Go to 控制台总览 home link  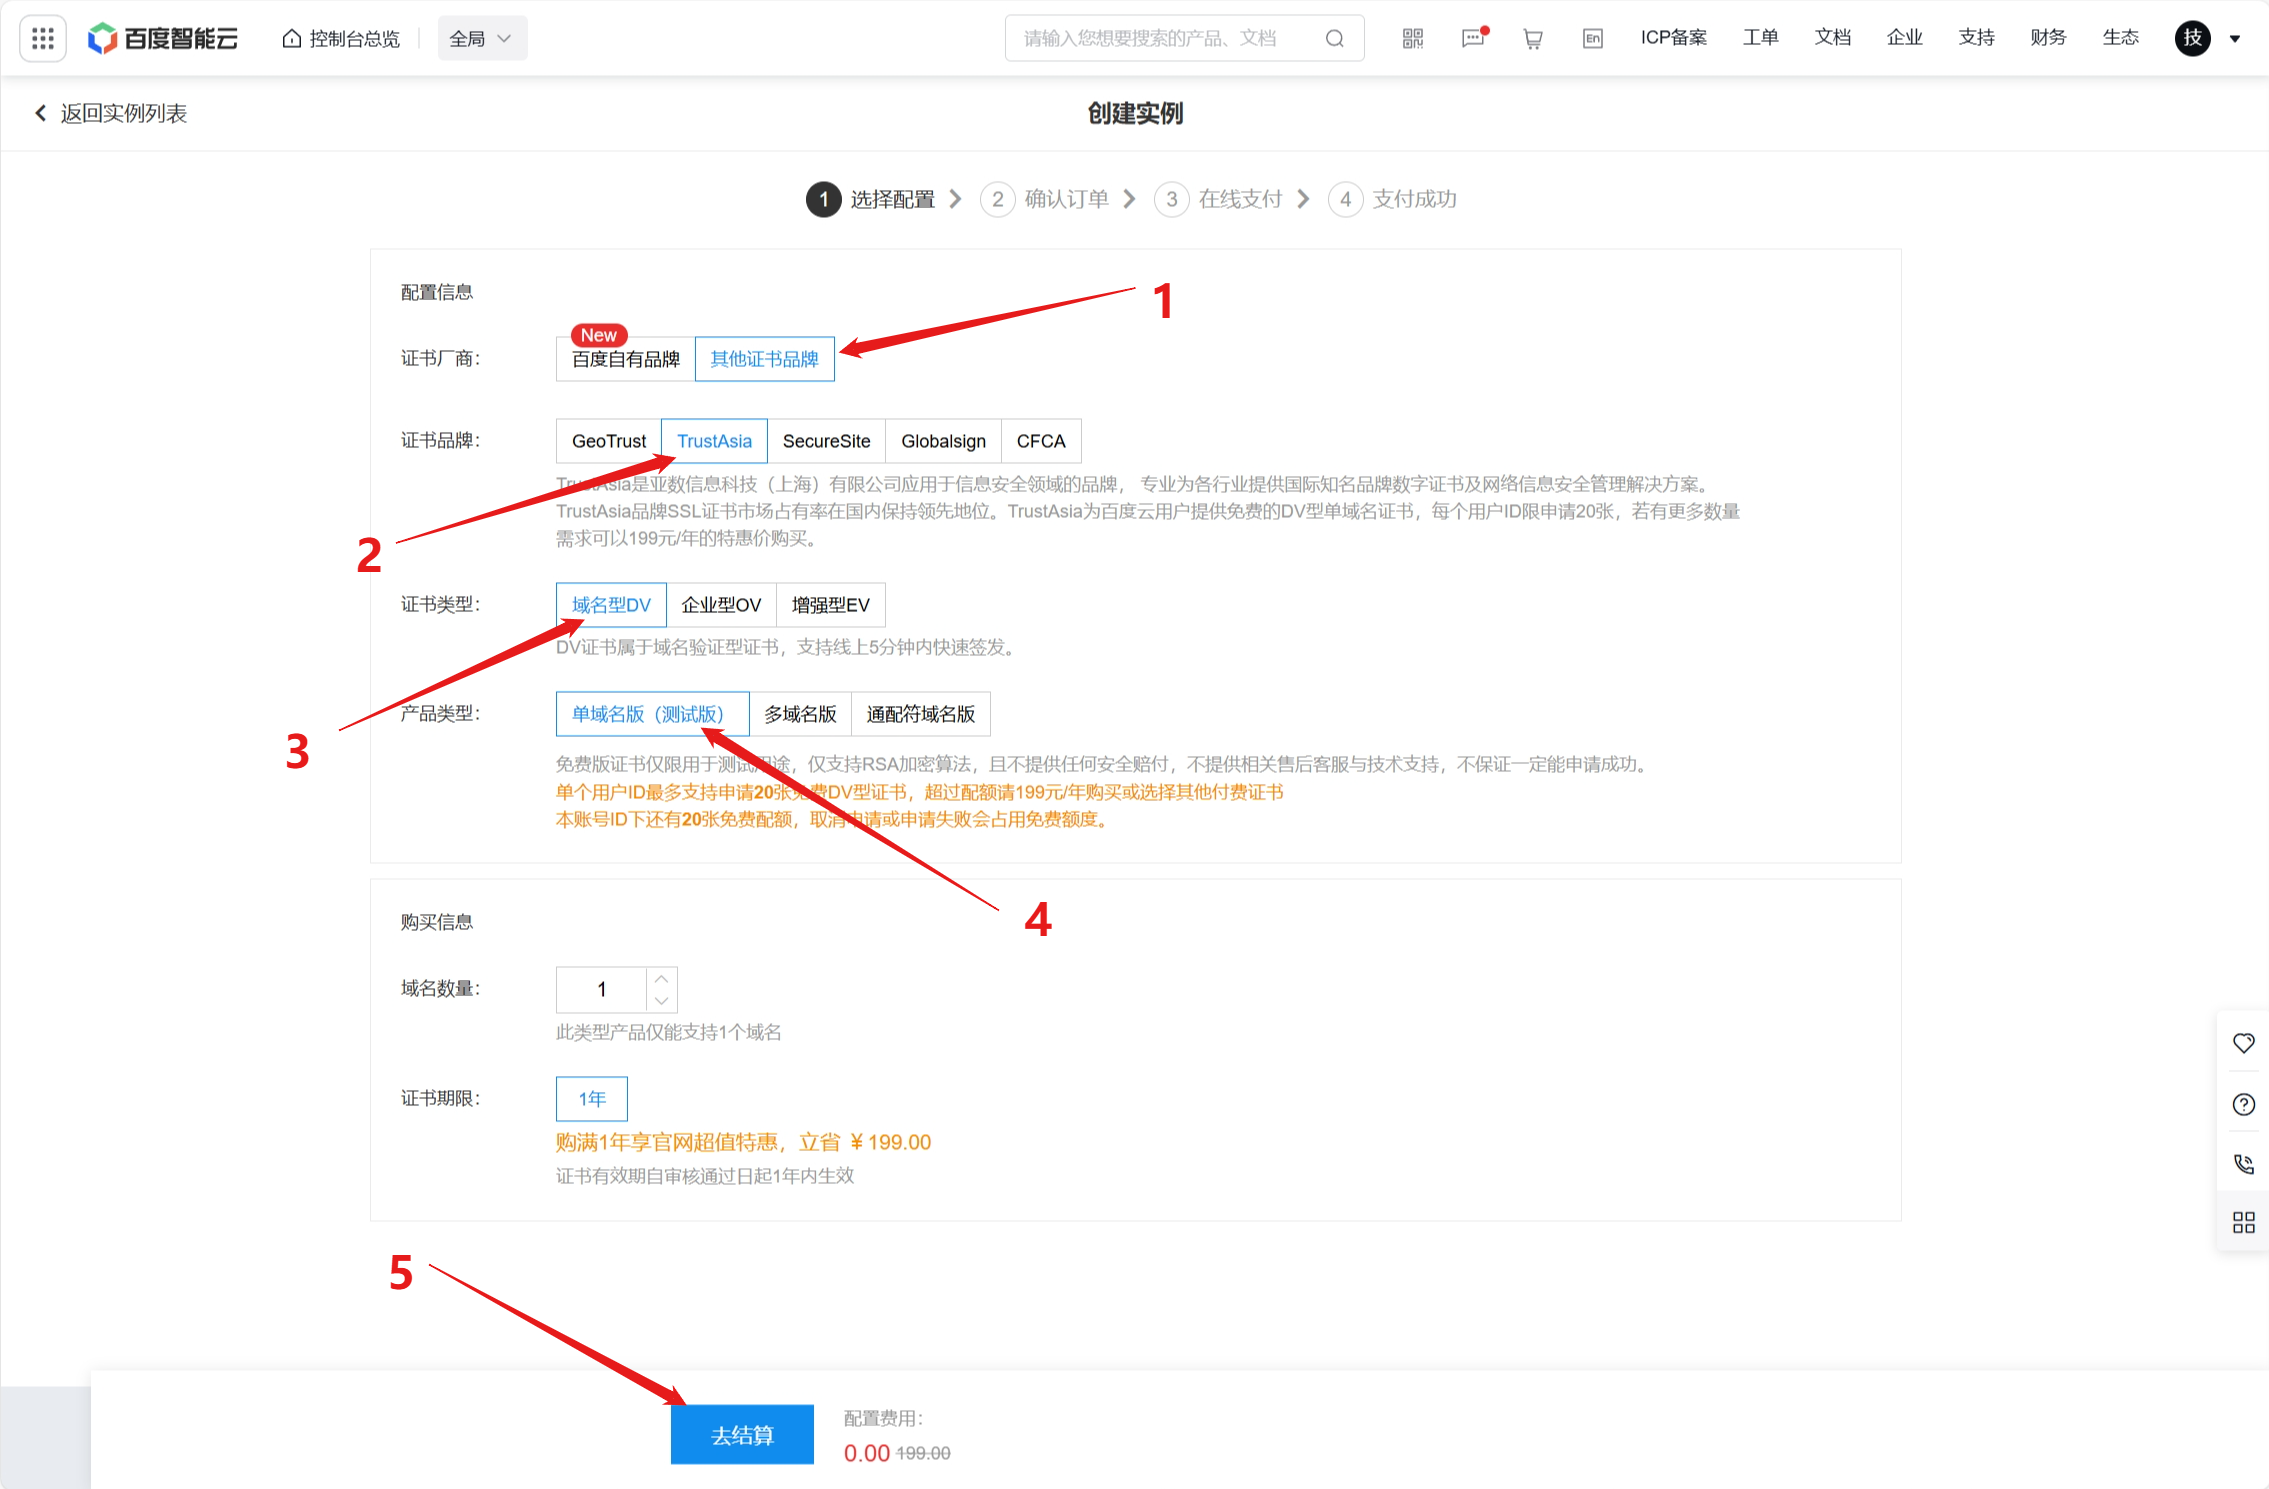(341, 38)
